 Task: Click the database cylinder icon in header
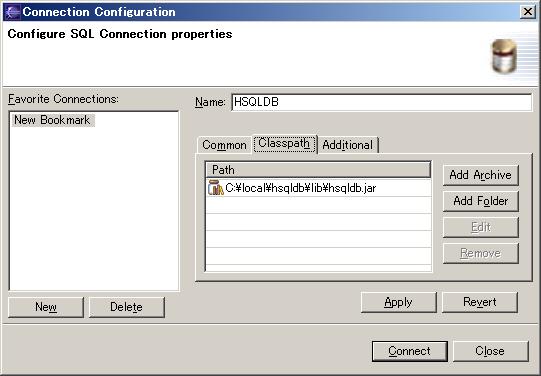click(504, 56)
